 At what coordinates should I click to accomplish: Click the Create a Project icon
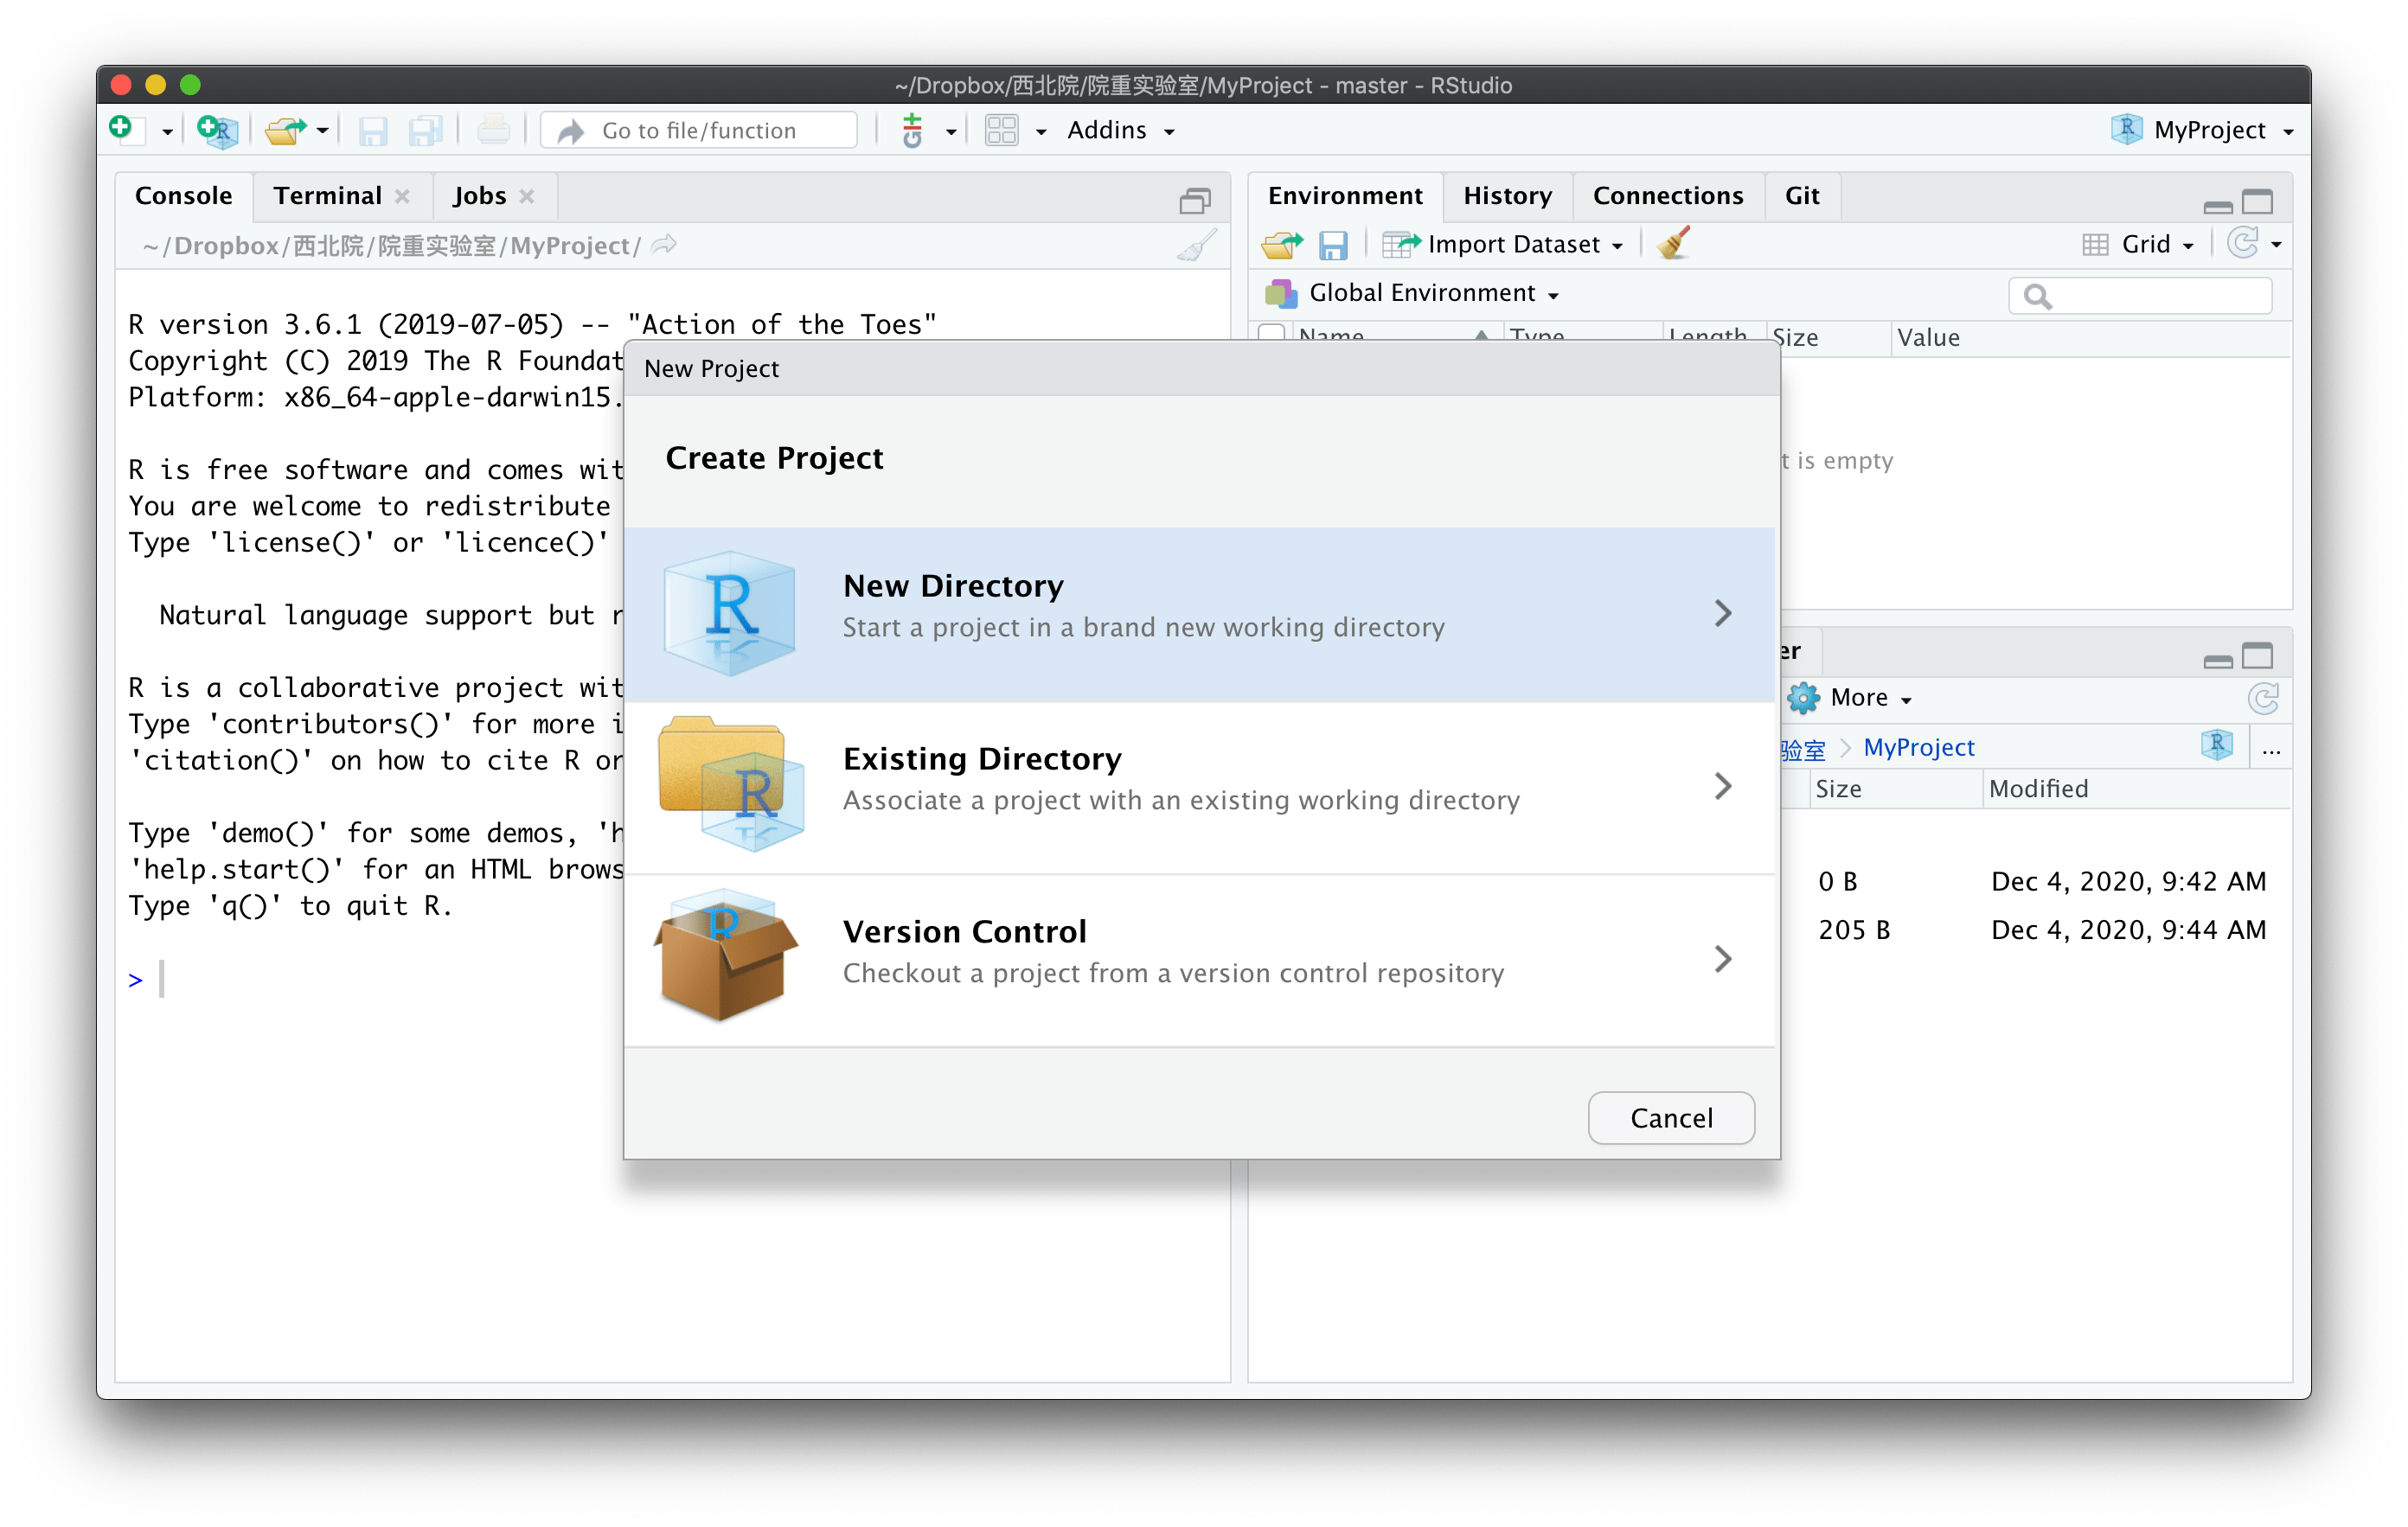[x=217, y=130]
